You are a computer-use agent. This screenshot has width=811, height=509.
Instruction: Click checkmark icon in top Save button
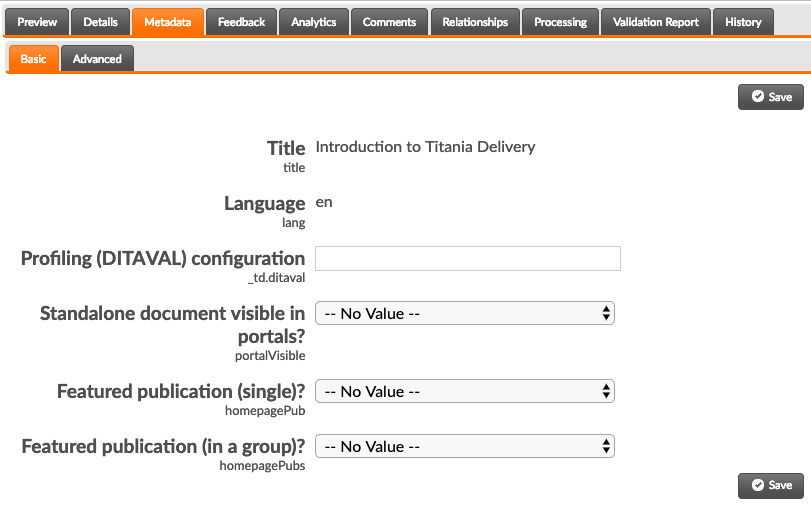[x=758, y=97]
